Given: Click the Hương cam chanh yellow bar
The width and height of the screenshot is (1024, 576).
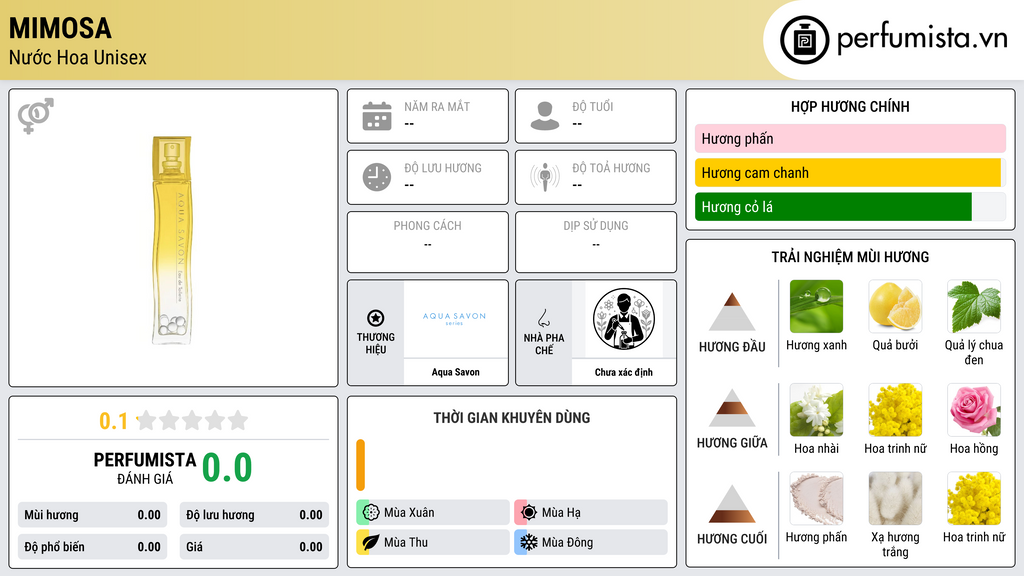Looking at the screenshot, I should tap(848, 173).
